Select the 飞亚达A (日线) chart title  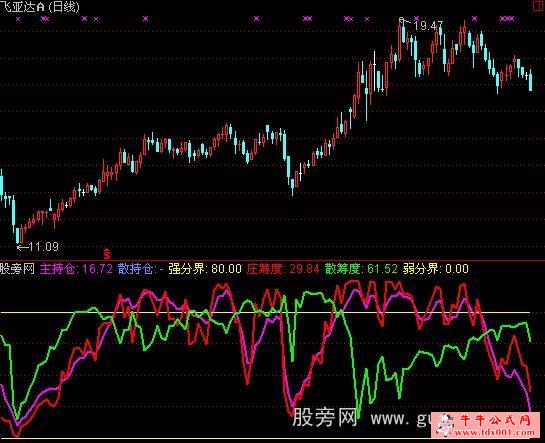[40, 7]
